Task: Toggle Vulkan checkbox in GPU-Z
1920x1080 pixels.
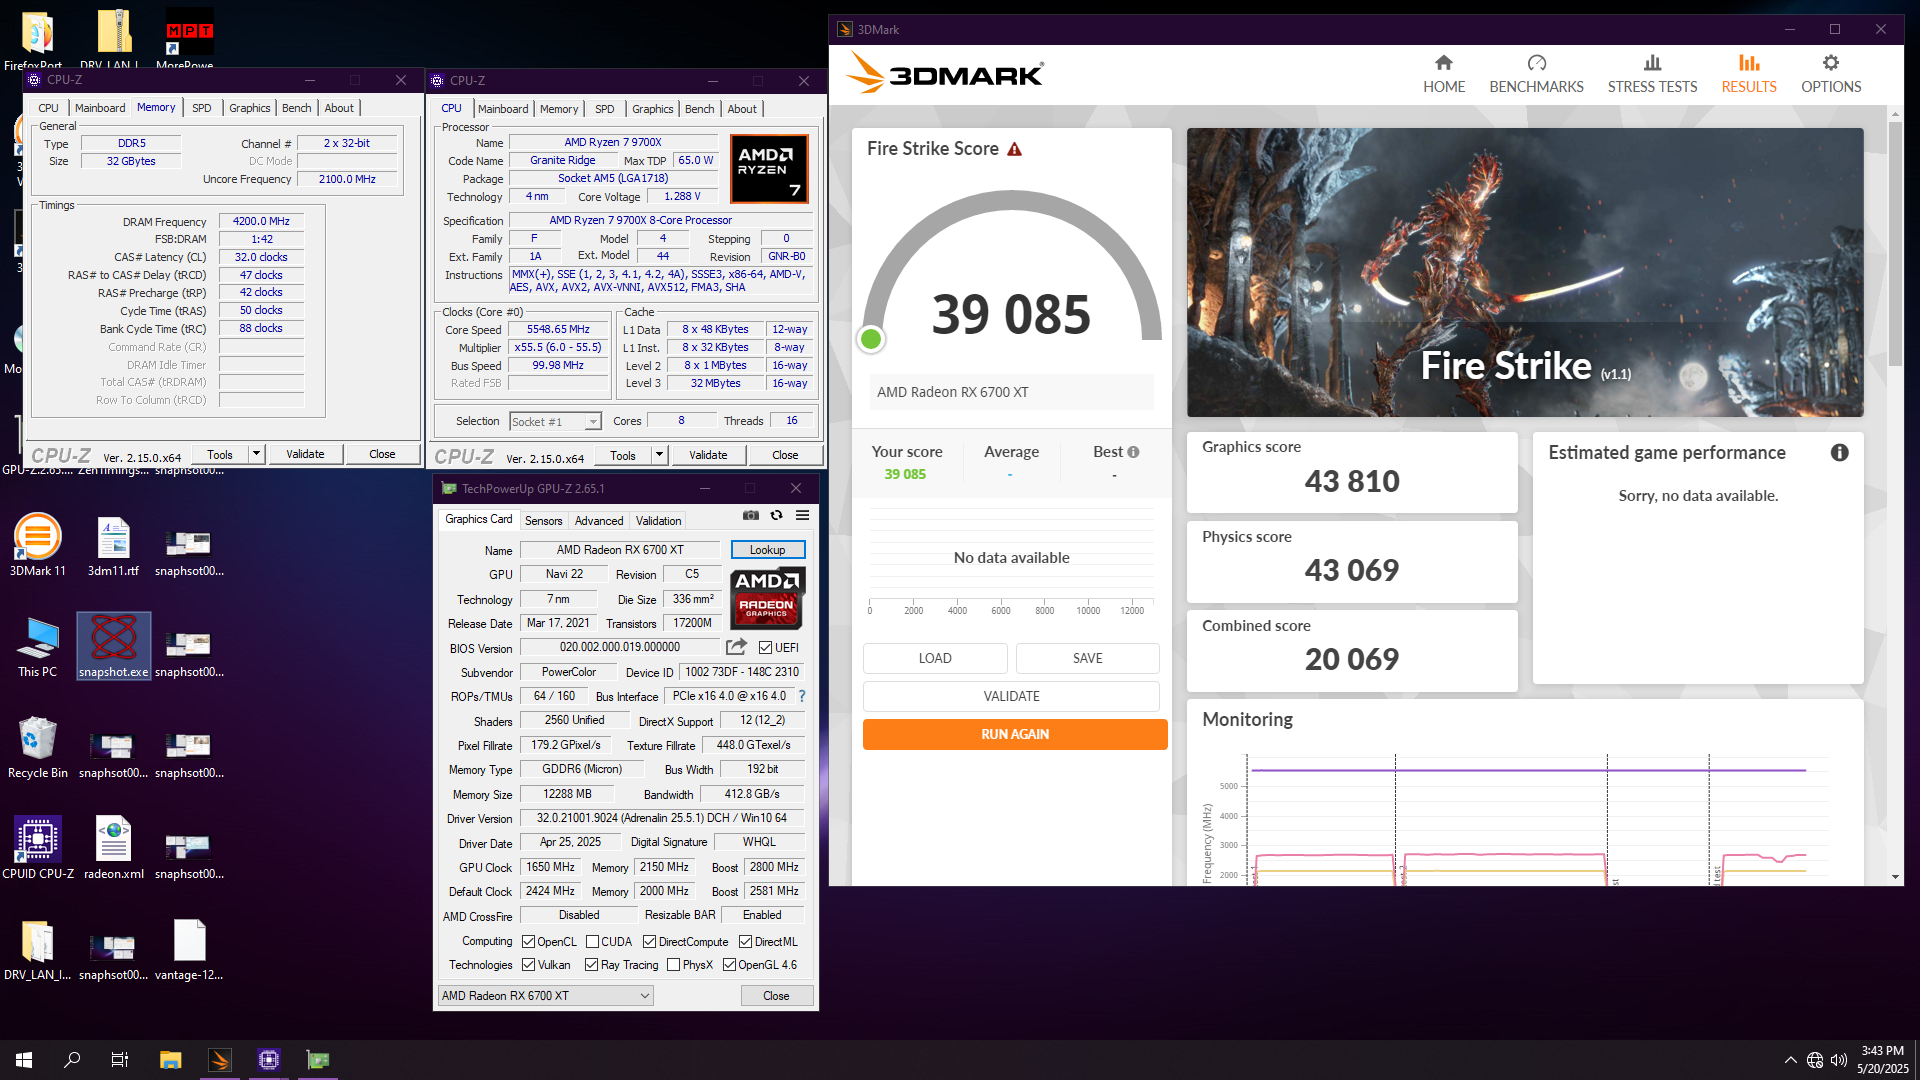Action: (x=528, y=965)
